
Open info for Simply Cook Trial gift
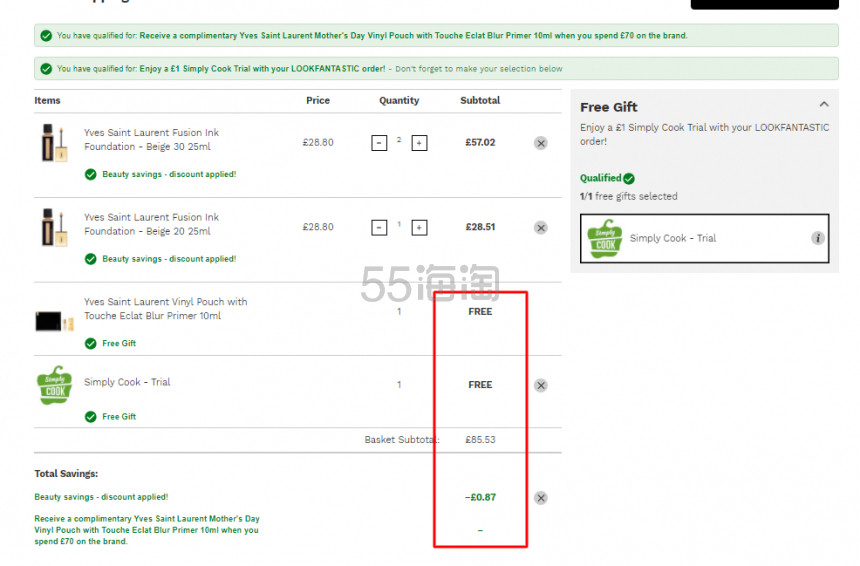tap(817, 238)
